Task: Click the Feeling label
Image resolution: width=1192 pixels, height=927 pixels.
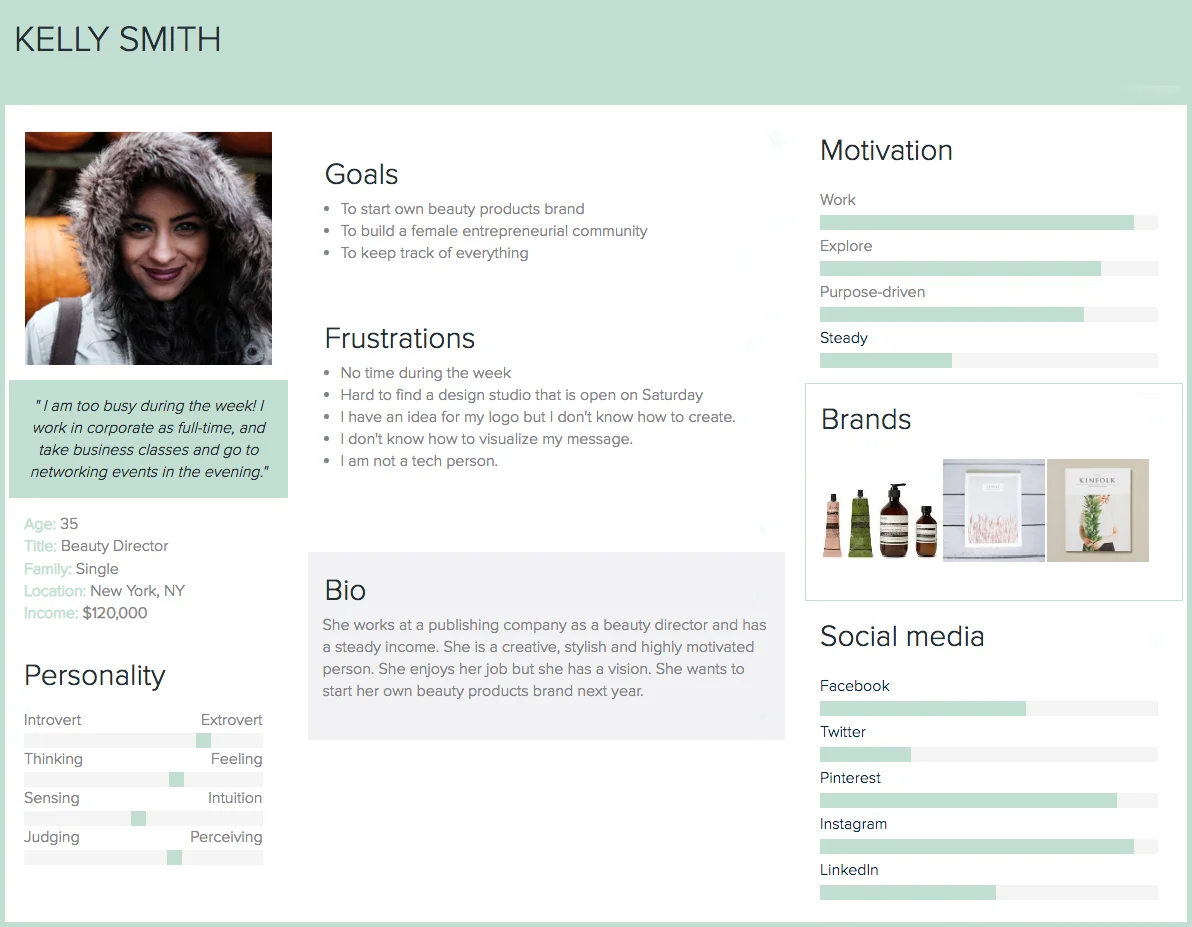Action: point(236,759)
